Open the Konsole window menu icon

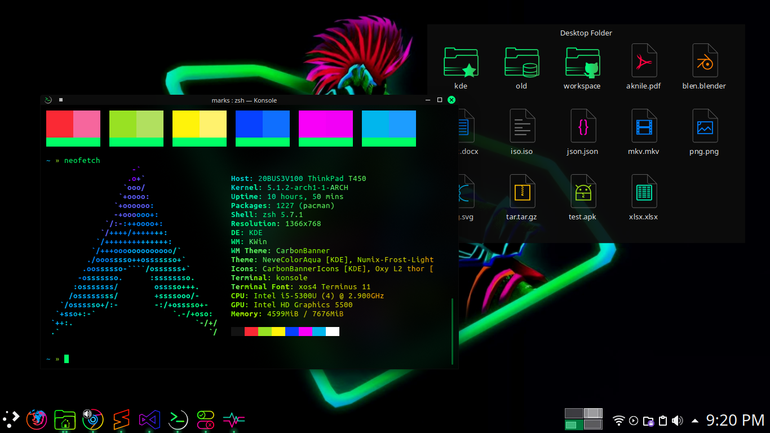pos(48,100)
